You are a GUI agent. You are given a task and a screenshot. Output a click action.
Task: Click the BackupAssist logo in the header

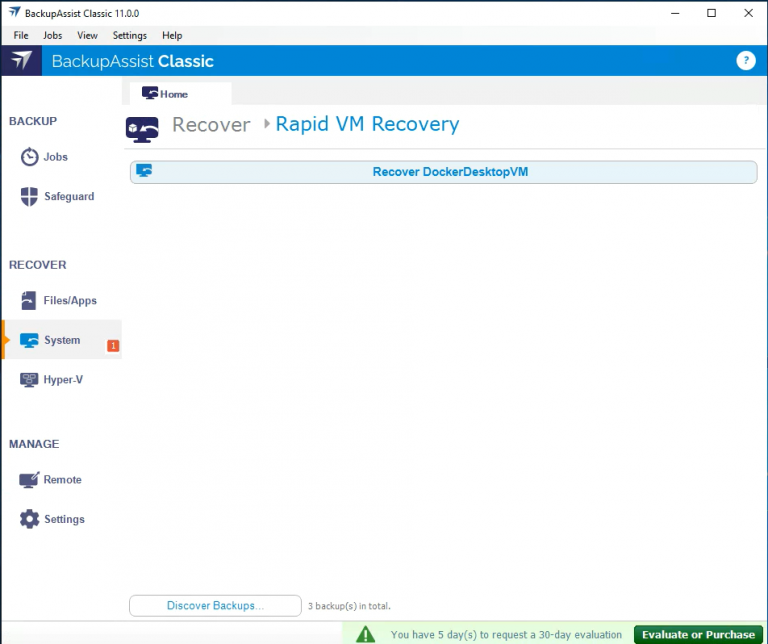click(21, 61)
